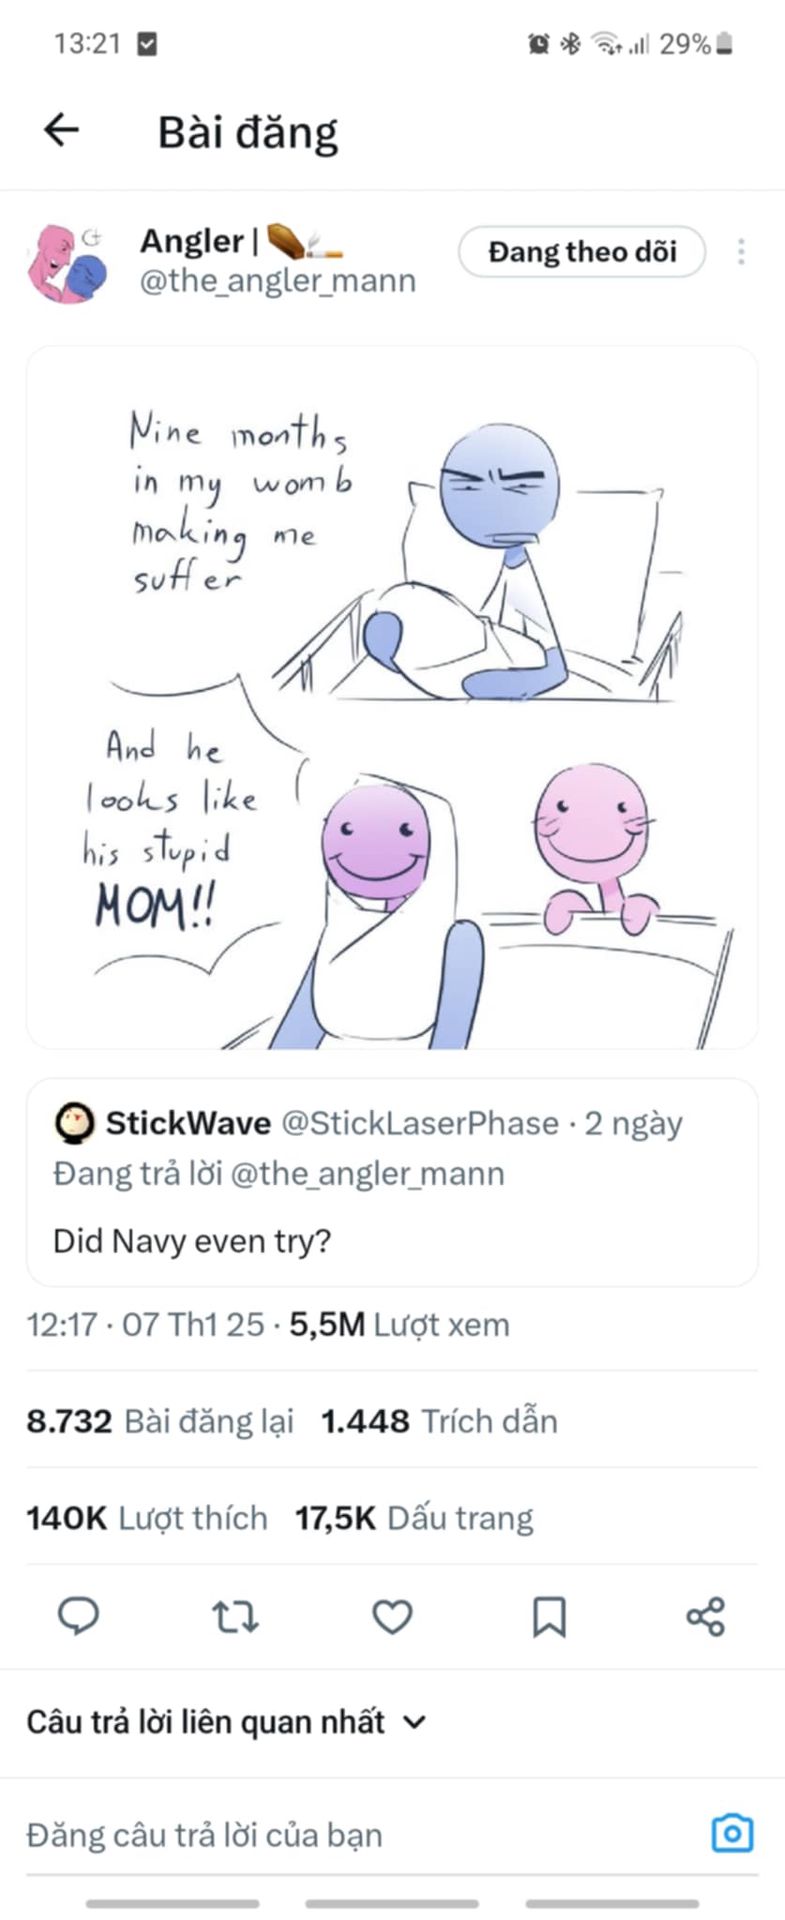Tap the reply speech bubble icon

pos(79,1616)
